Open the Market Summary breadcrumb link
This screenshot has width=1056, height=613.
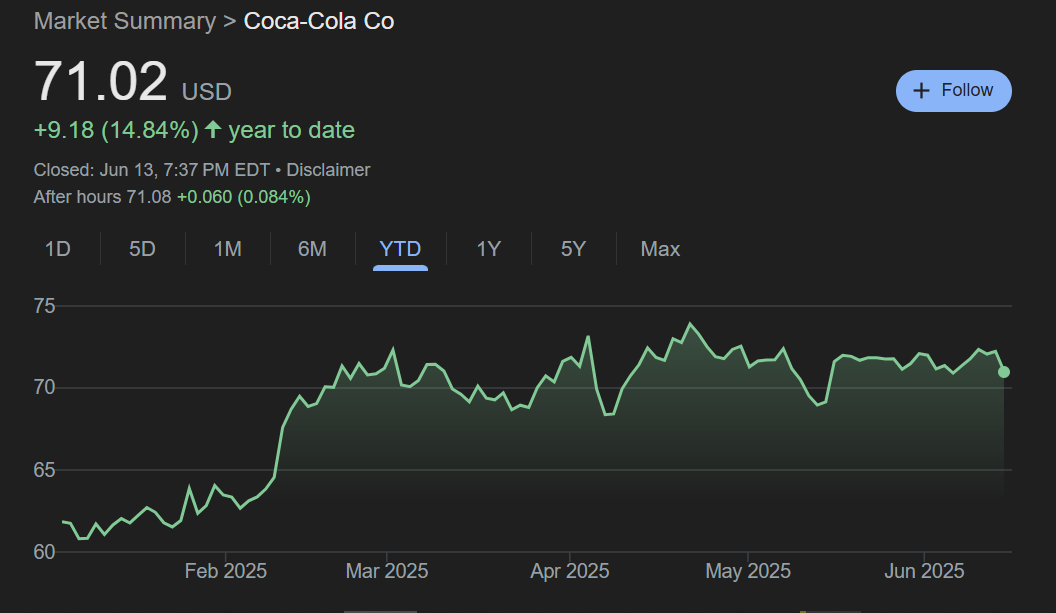pyautogui.click(x=125, y=21)
